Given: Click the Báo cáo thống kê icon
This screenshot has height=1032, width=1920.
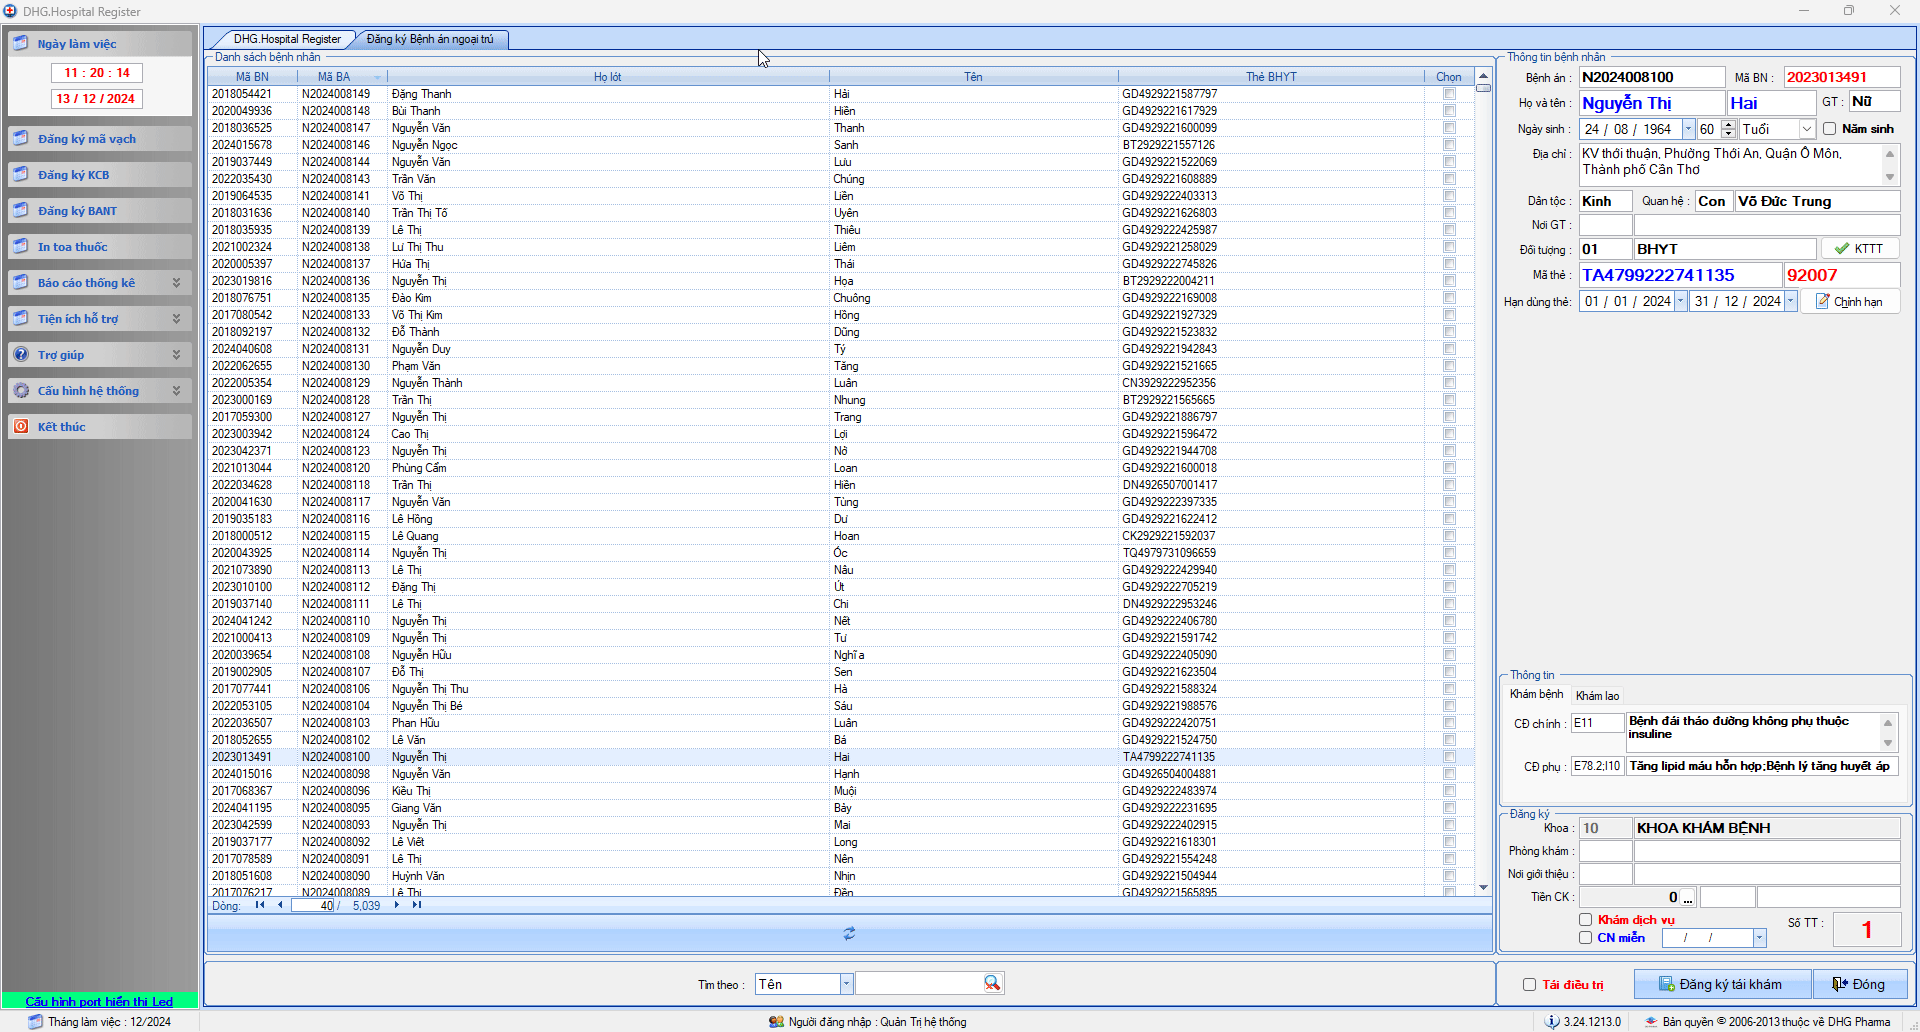Looking at the screenshot, I should click(x=21, y=282).
